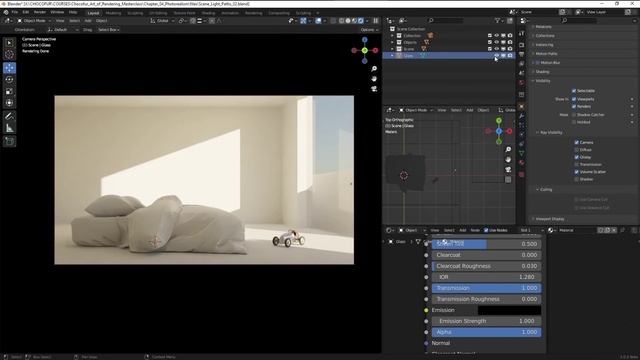Image resolution: width=640 pixels, height=360 pixels.
Task: Enable Transmission ray visibility checkbox
Action: (576, 164)
